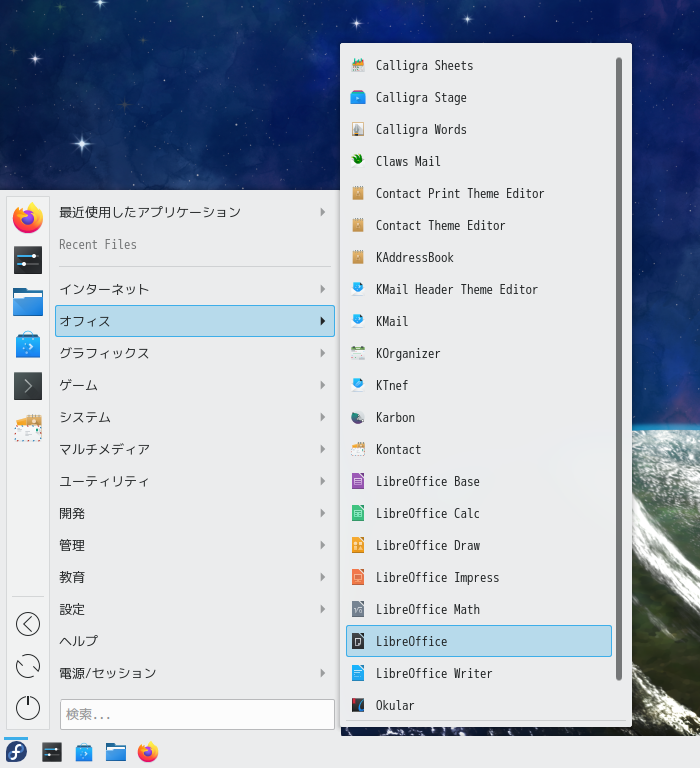Expand the システム category

click(x=195, y=417)
